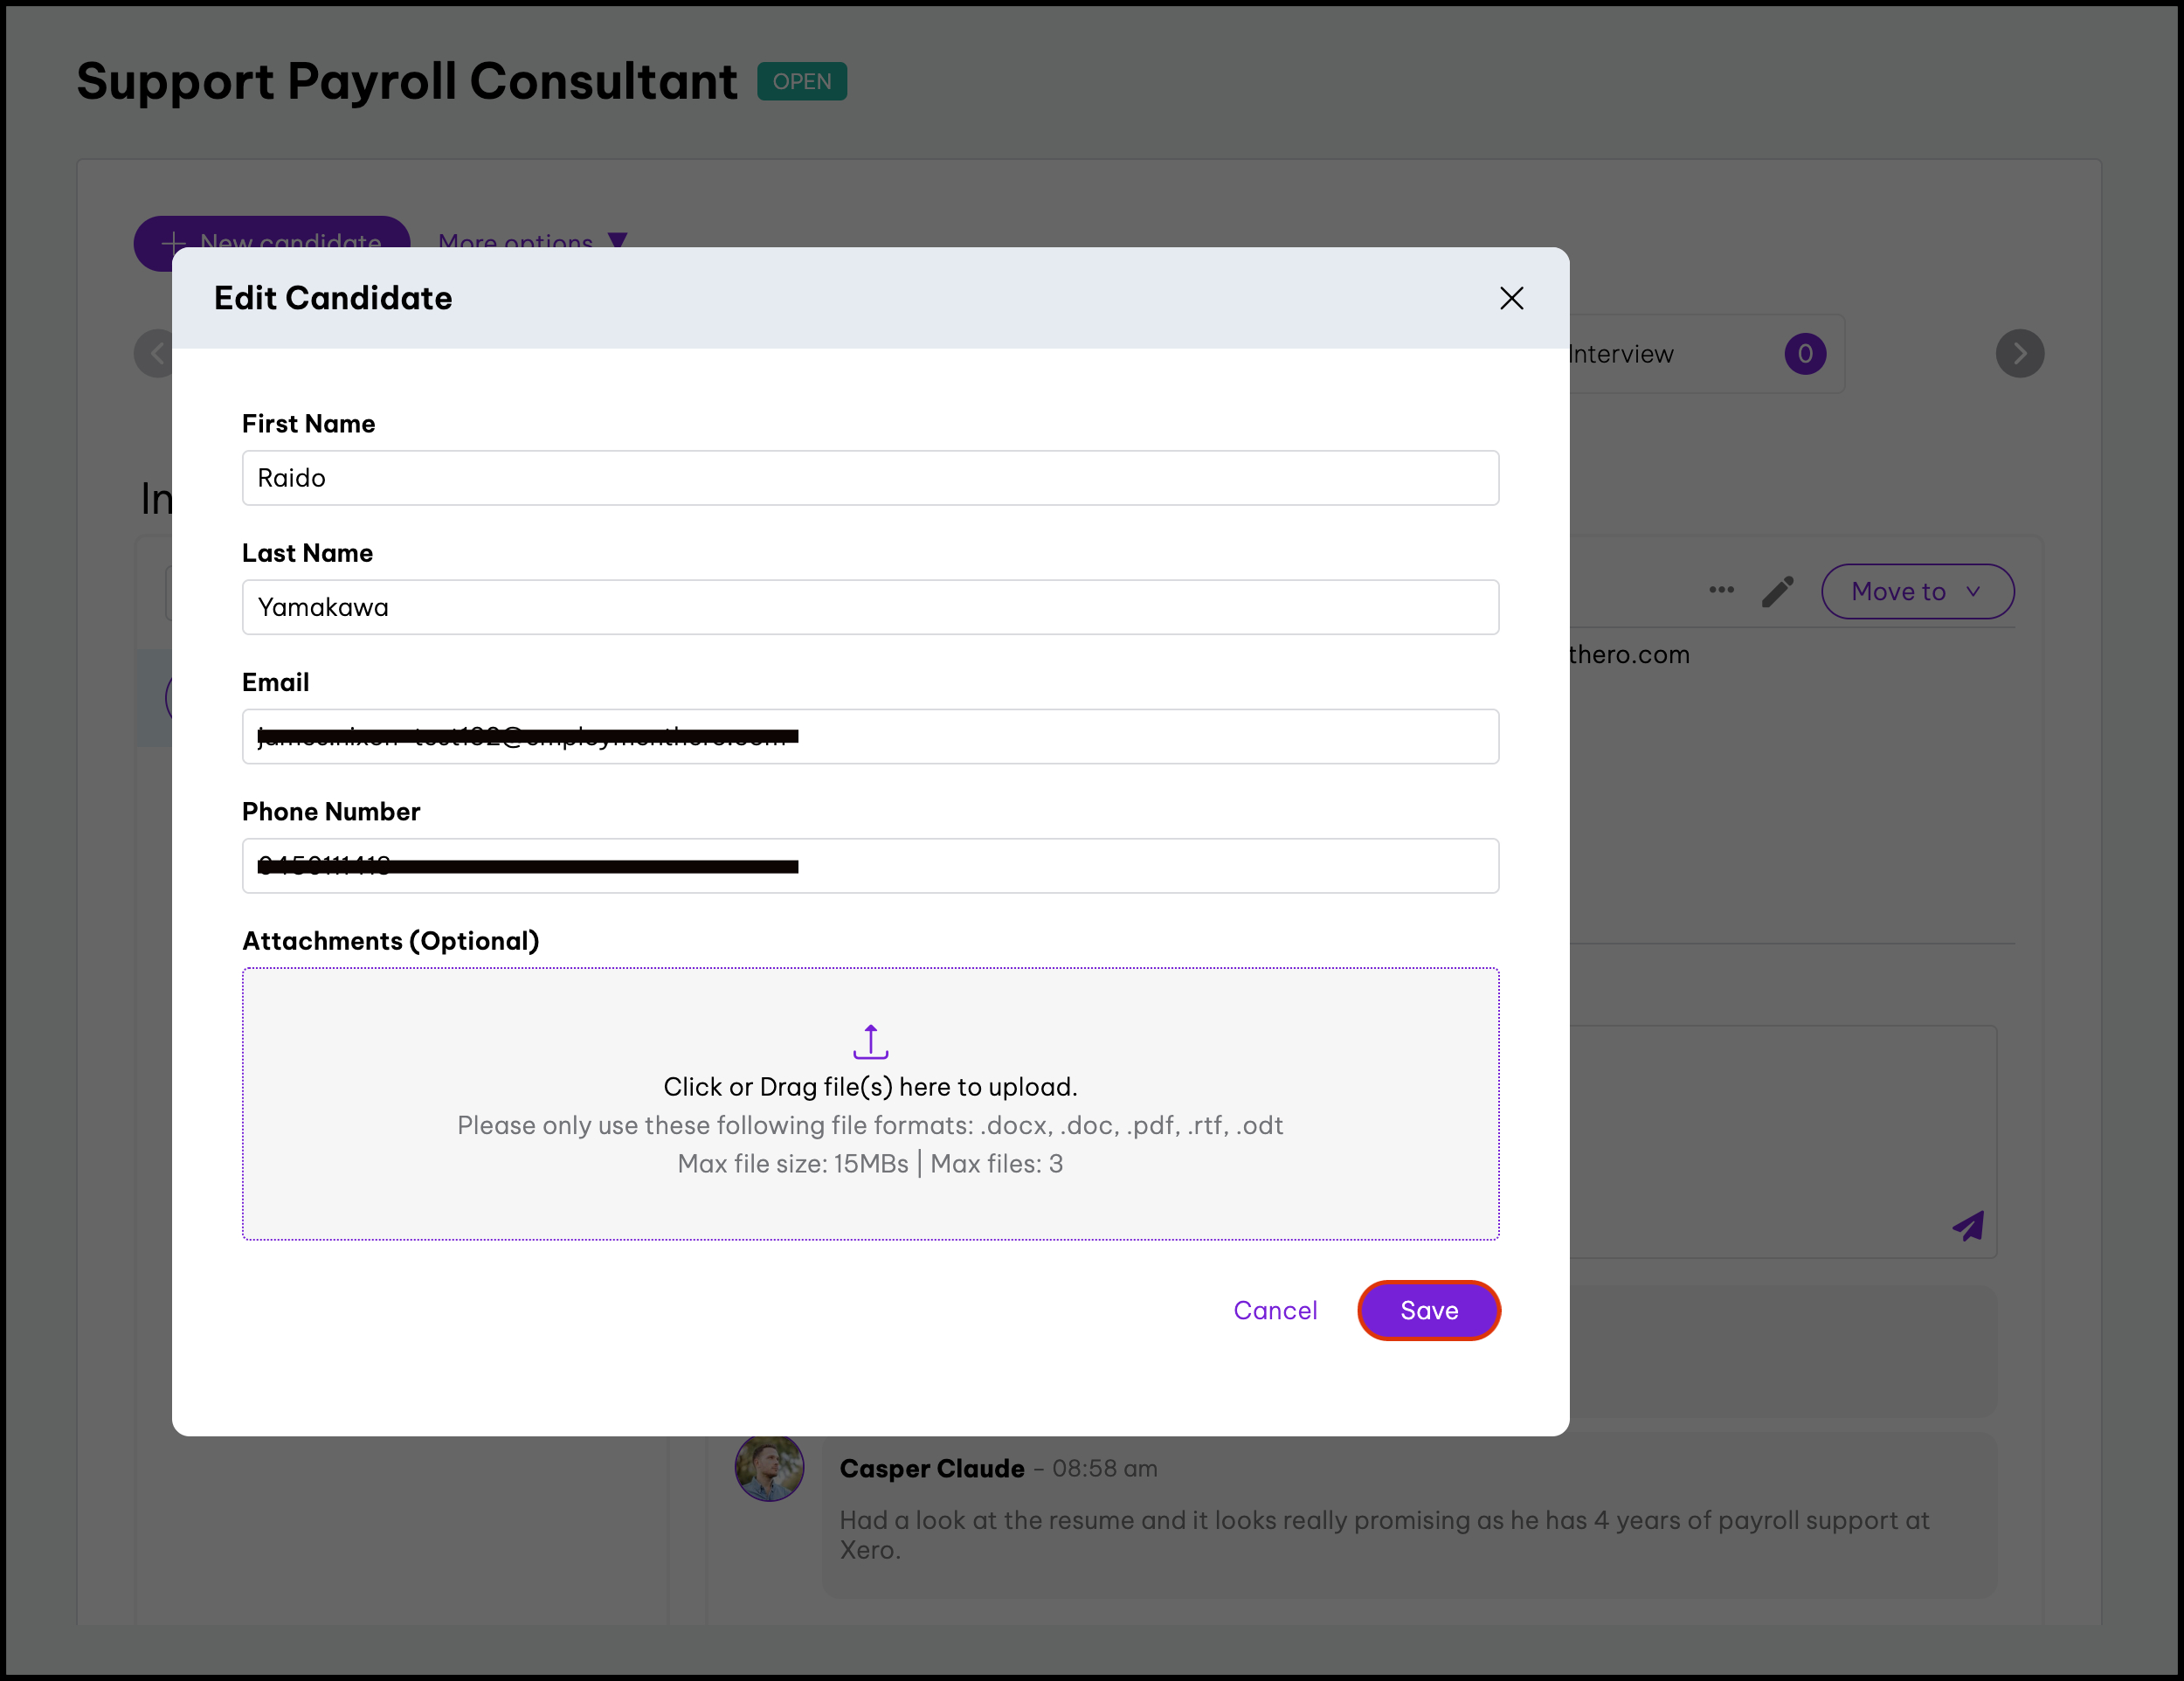Click the Interview stage count badge

point(1805,353)
